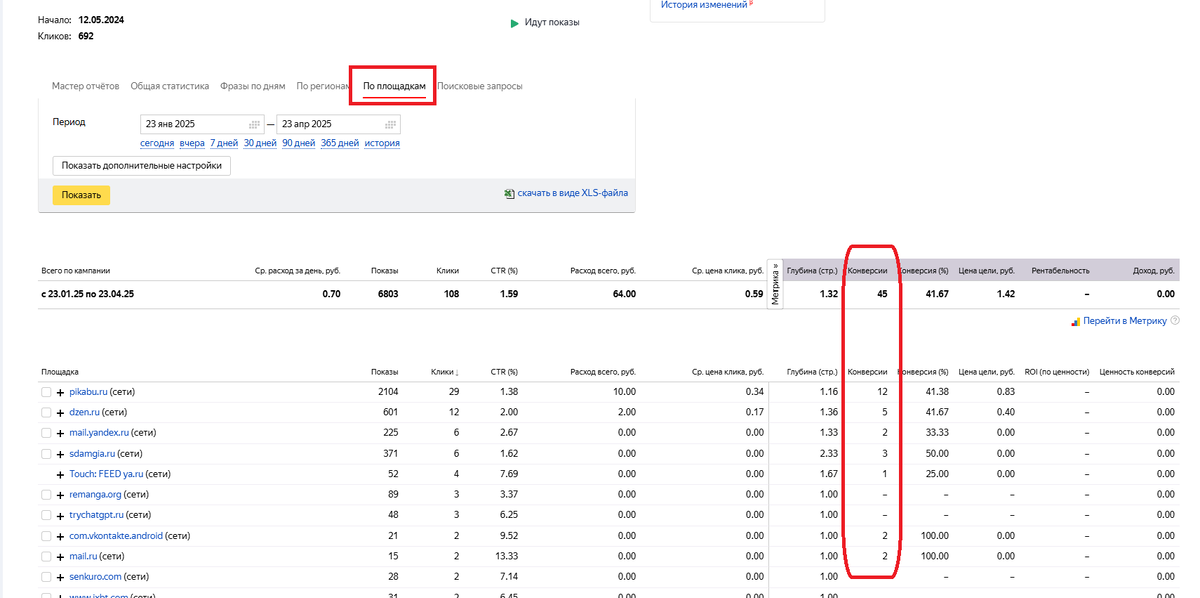This screenshot has width=1200, height=598.
Task: Expand the mail.ru row plus sign
Action: pyautogui.click(x=60, y=556)
